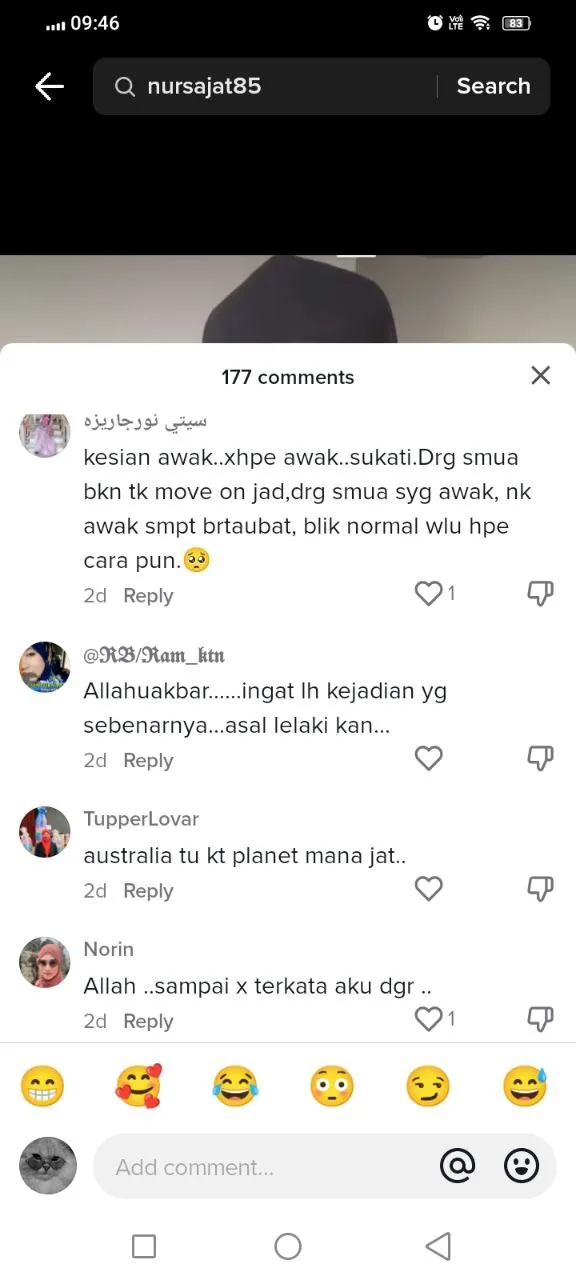Dislike TupperLovar's australia comment
576x1280 pixels.
pos(540,890)
